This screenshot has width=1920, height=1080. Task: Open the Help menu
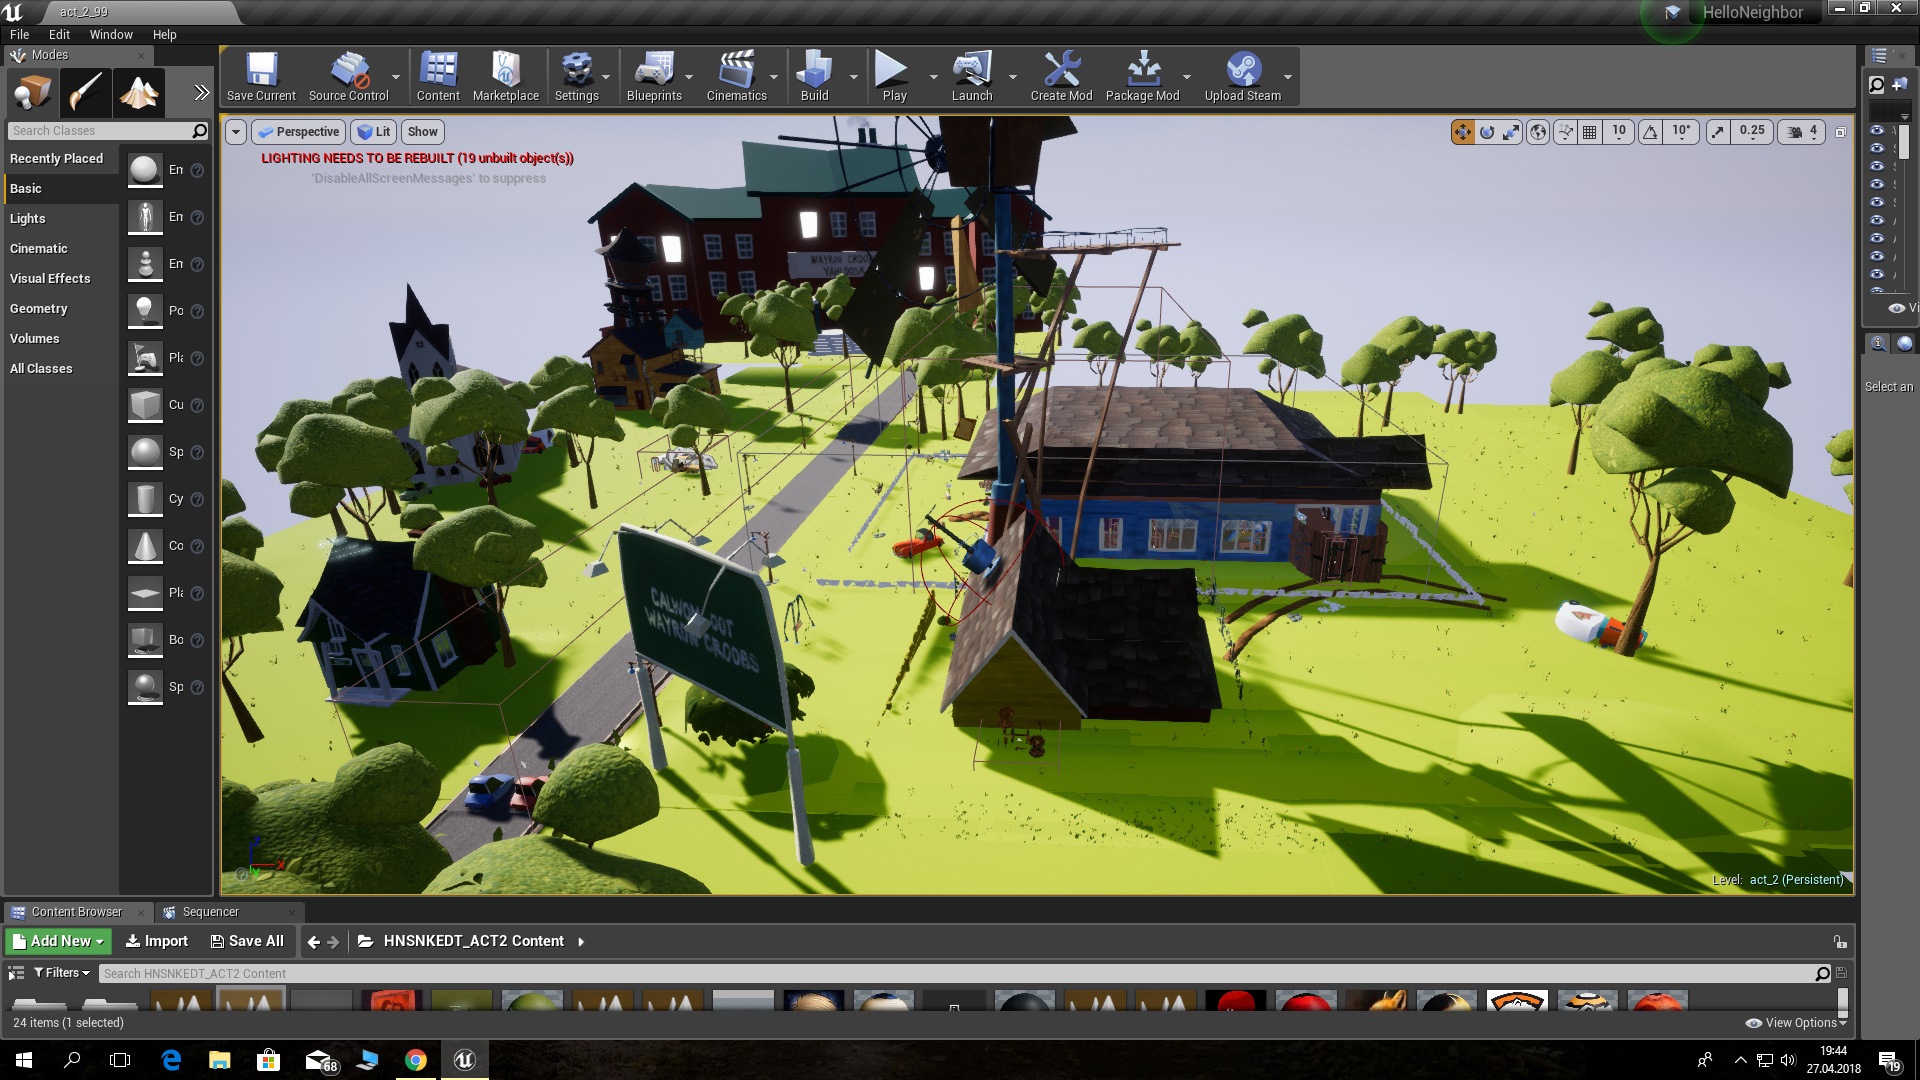[164, 34]
